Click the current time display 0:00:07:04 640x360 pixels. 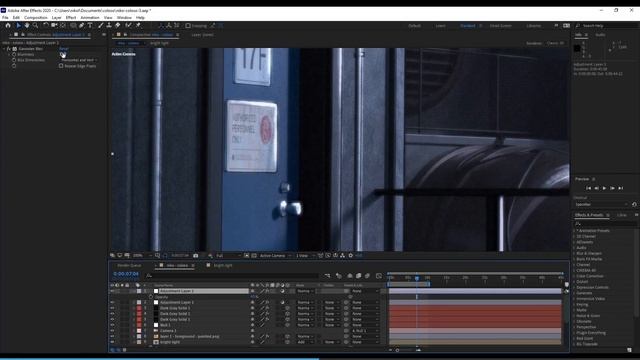126,274
